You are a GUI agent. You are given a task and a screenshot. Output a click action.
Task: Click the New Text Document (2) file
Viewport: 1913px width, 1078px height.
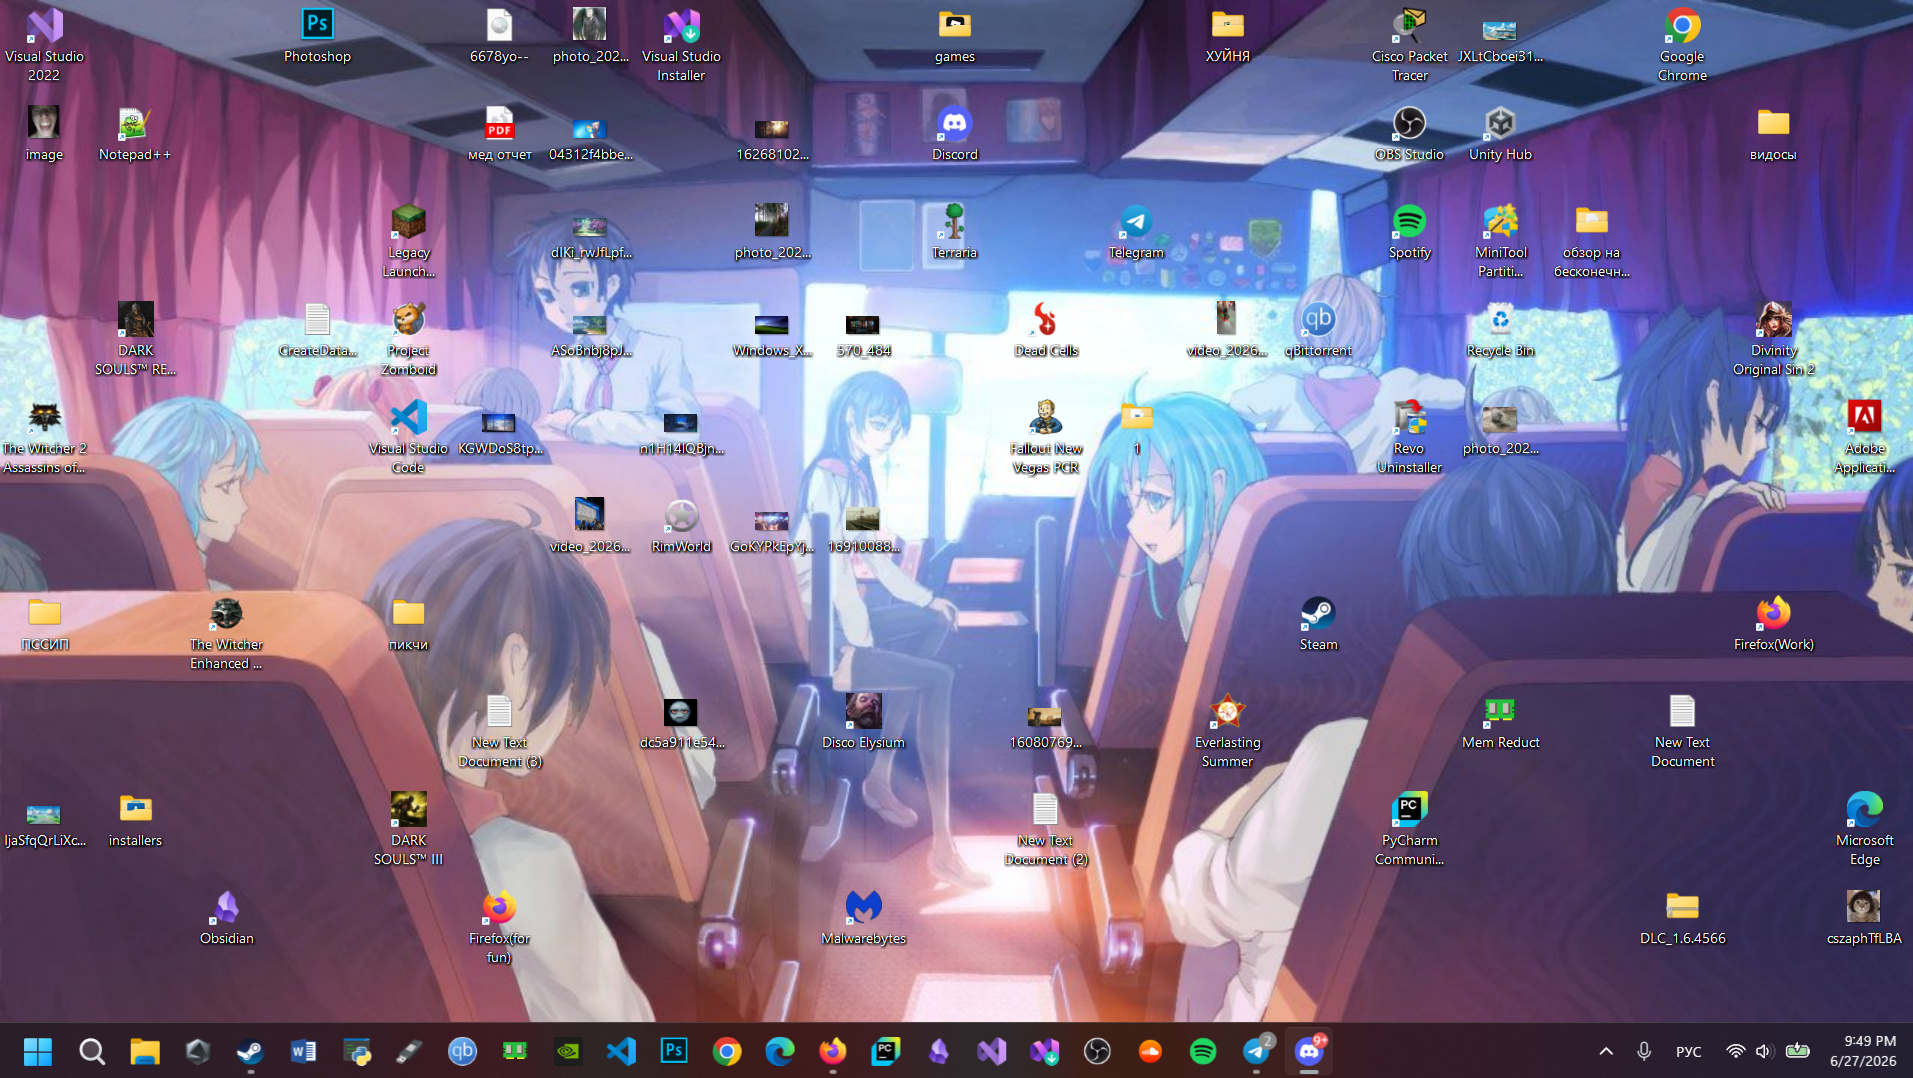click(x=1045, y=829)
